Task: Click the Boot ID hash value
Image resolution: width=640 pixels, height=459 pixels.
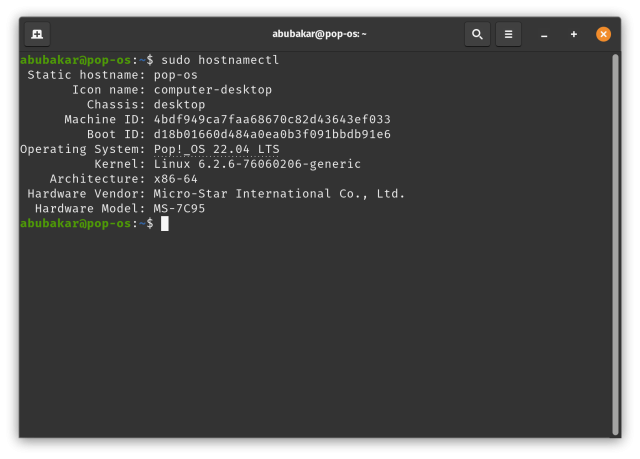Action: 272,134
